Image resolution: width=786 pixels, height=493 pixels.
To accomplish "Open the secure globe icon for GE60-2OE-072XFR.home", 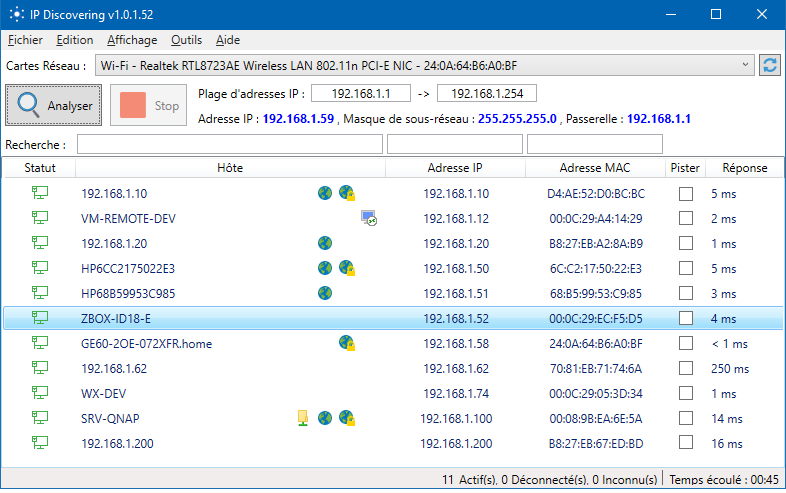I will point(347,343).
